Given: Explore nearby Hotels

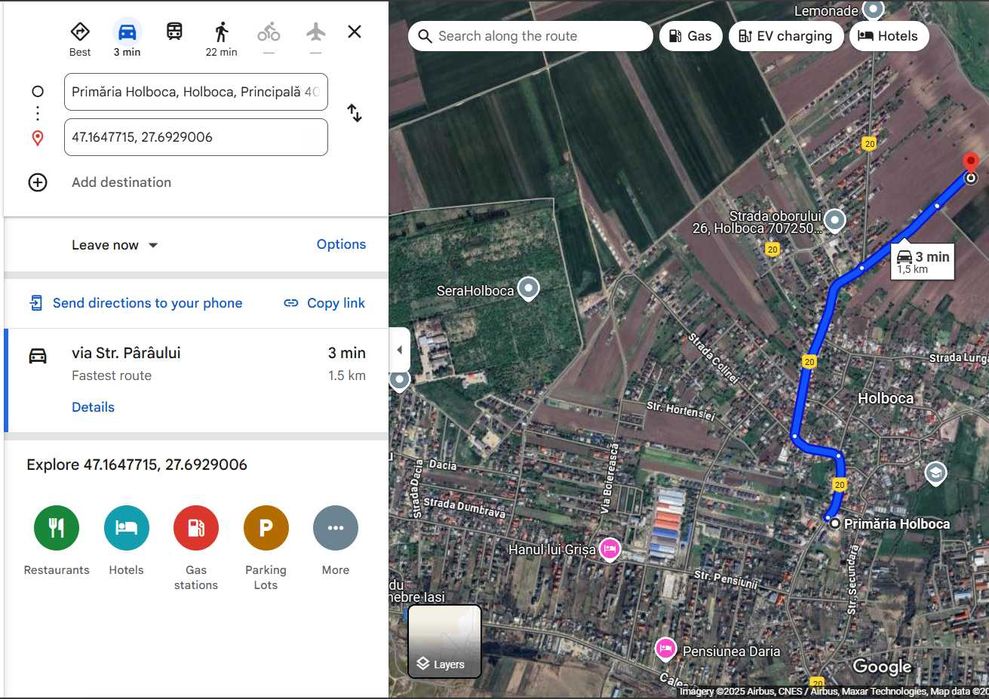Looking at the screenshot, I should (127, 528).
